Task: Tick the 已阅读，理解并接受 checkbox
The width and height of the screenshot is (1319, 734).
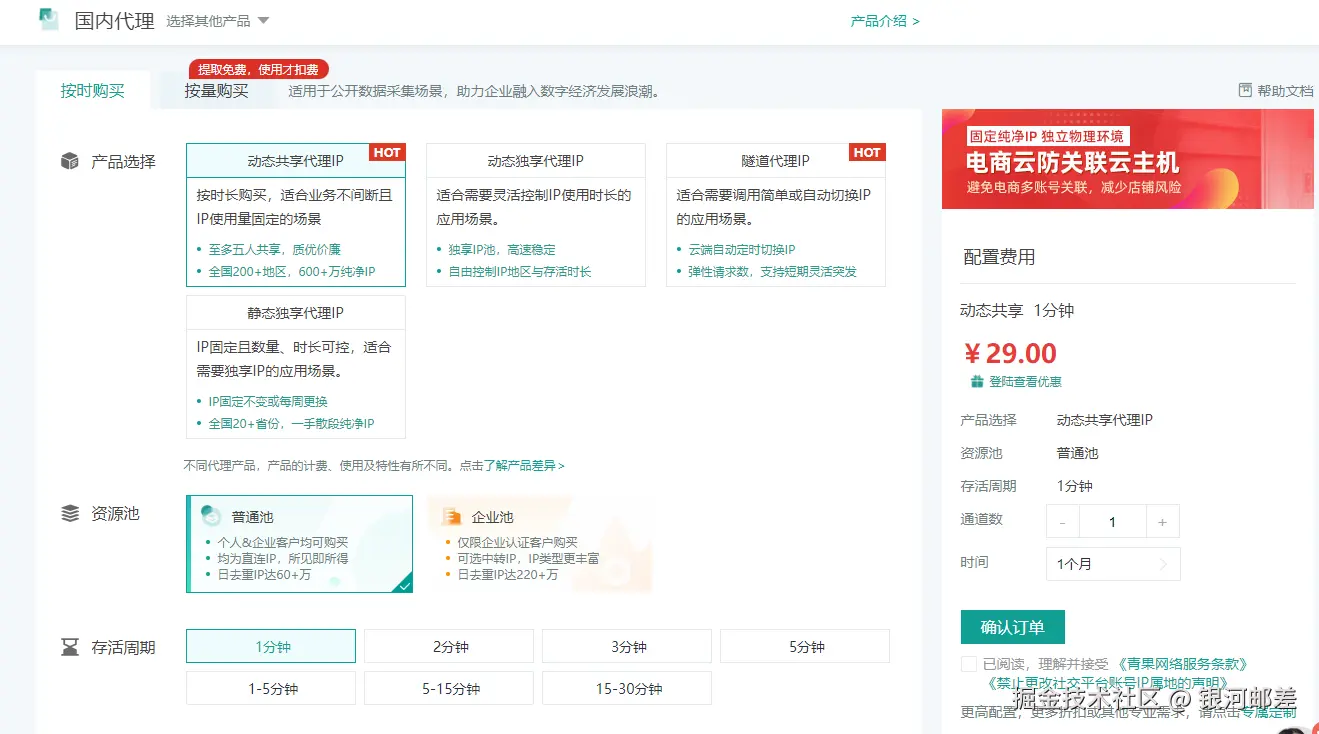Action: [x=968, y=664]
